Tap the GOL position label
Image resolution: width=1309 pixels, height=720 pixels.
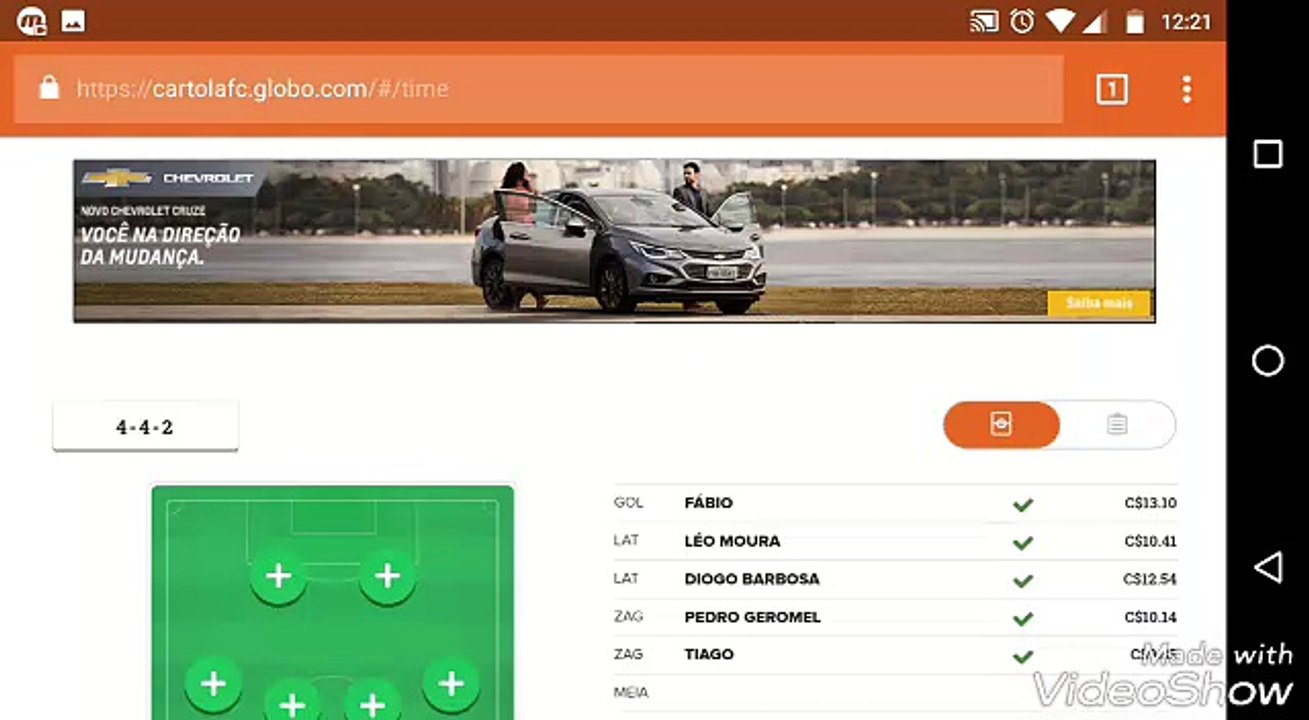[x=629, y=503]
